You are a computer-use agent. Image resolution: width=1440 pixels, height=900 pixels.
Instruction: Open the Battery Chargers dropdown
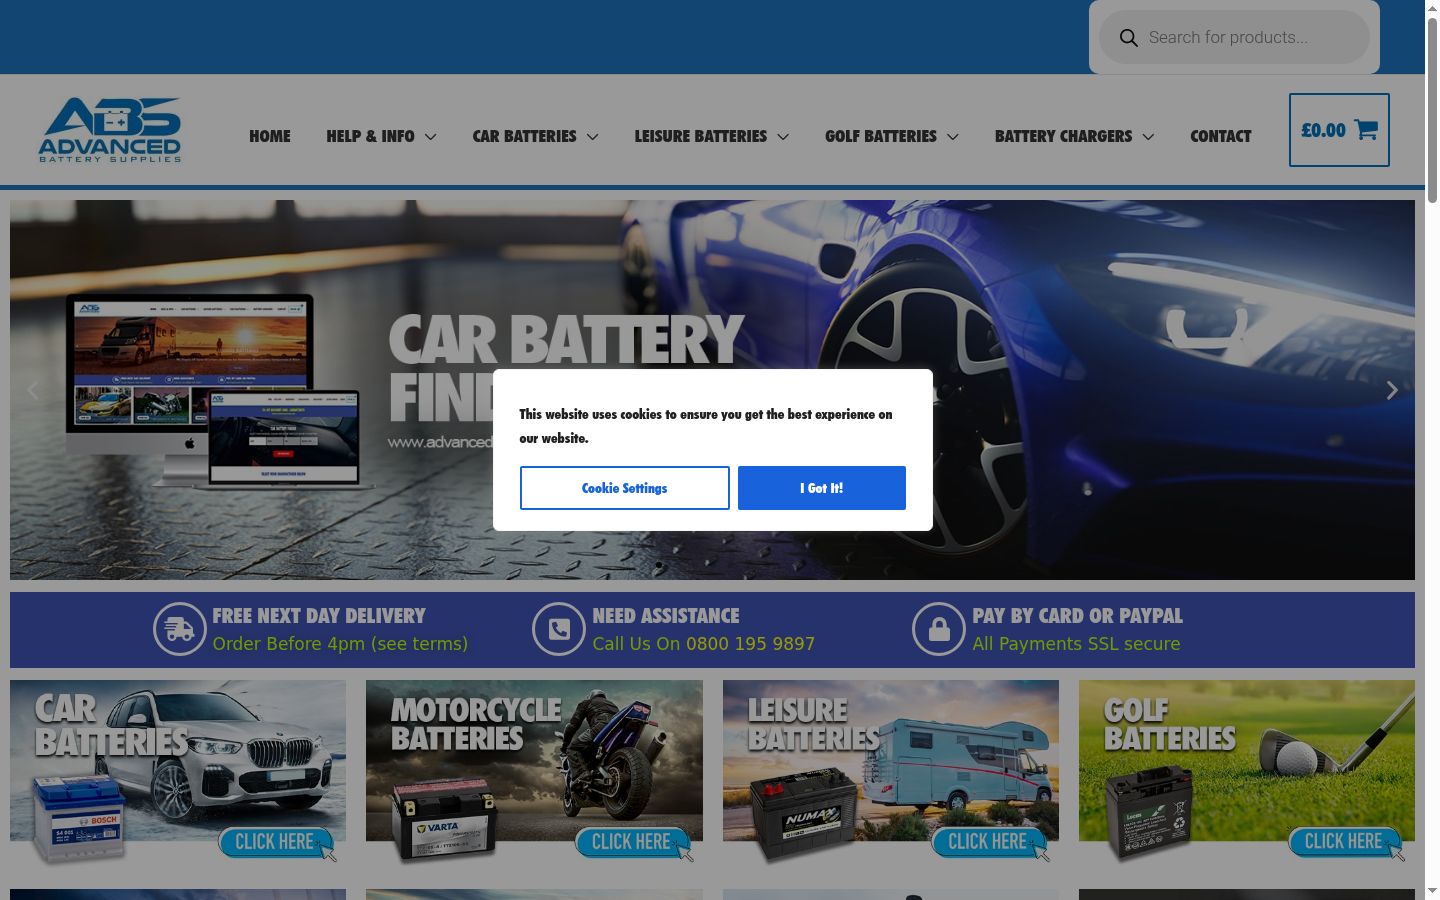click(x=1074, y=136)
